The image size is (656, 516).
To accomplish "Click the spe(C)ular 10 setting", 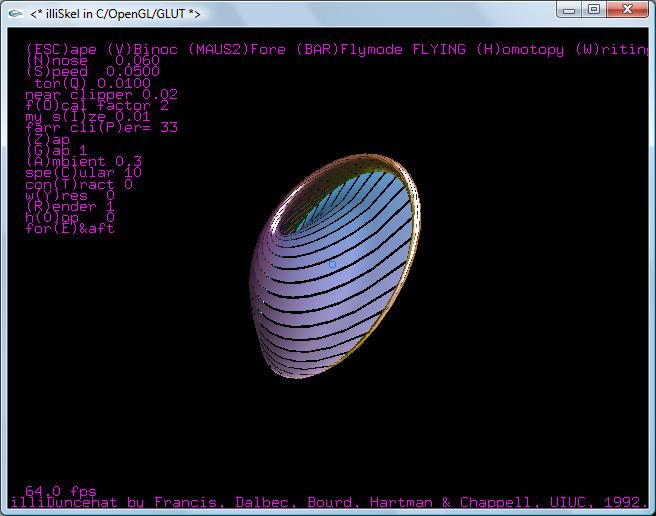I will pos(83,172).
